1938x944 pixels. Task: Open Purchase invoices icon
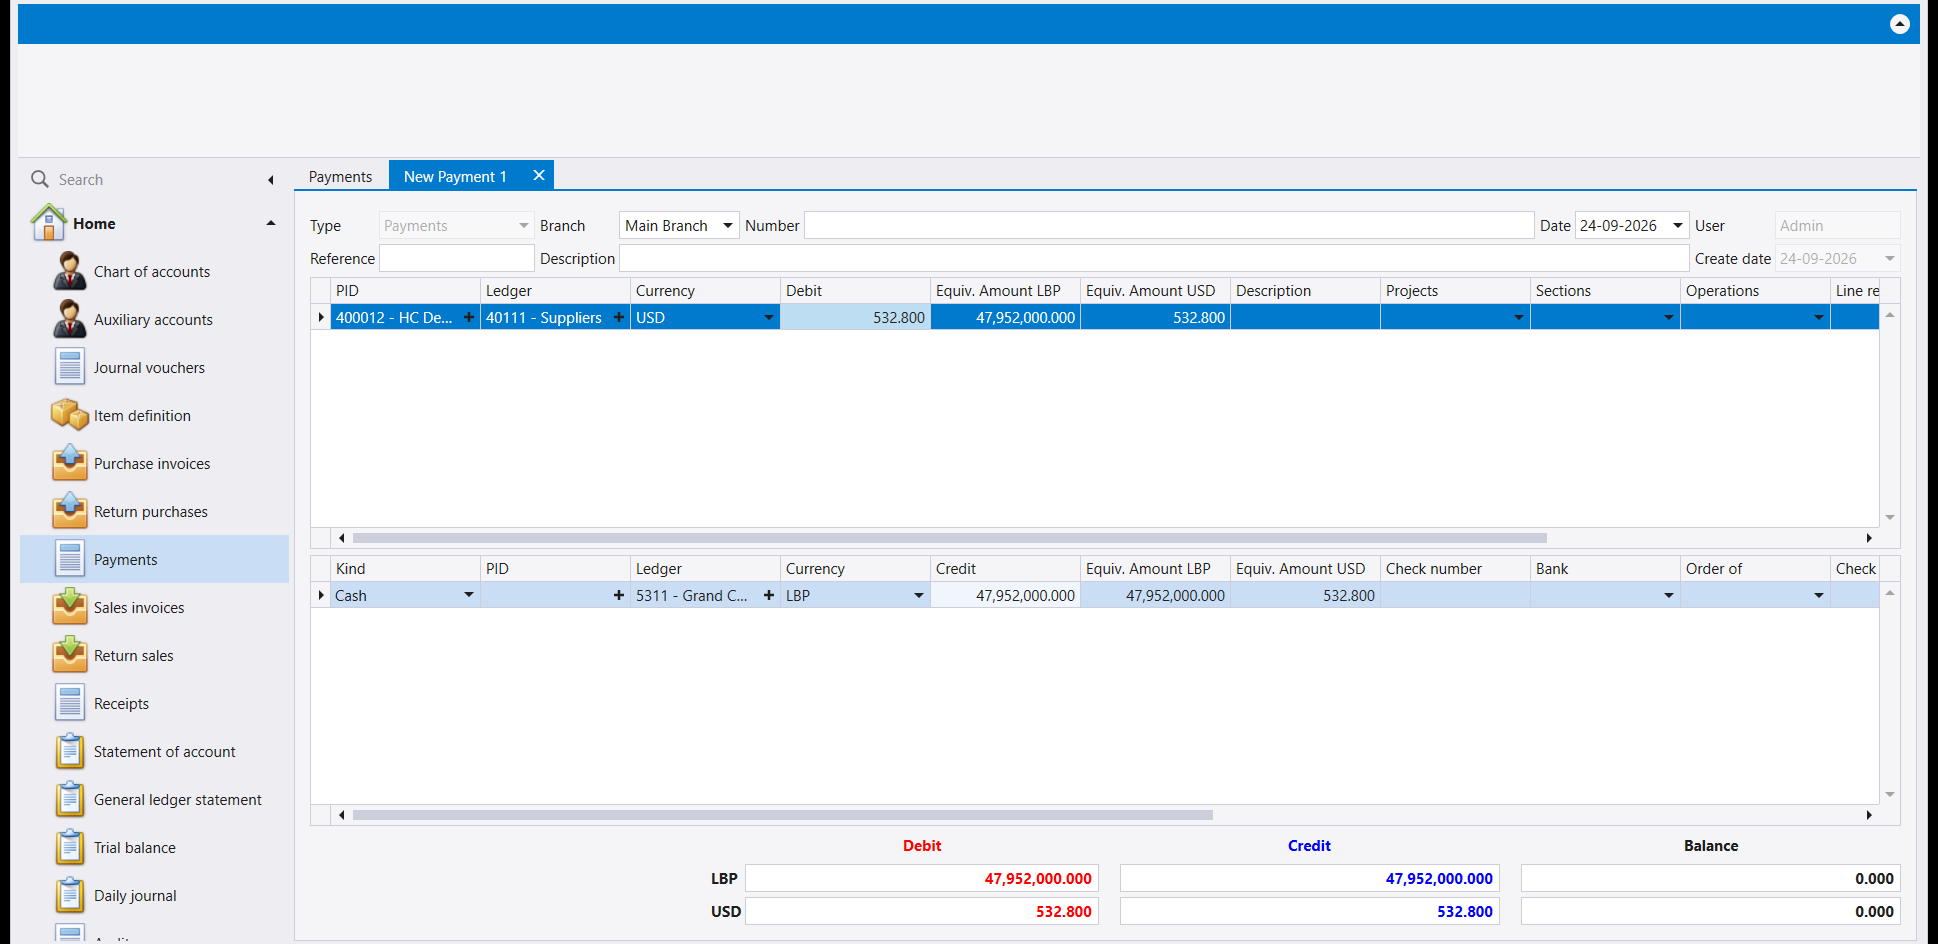[x=69, y=462]
